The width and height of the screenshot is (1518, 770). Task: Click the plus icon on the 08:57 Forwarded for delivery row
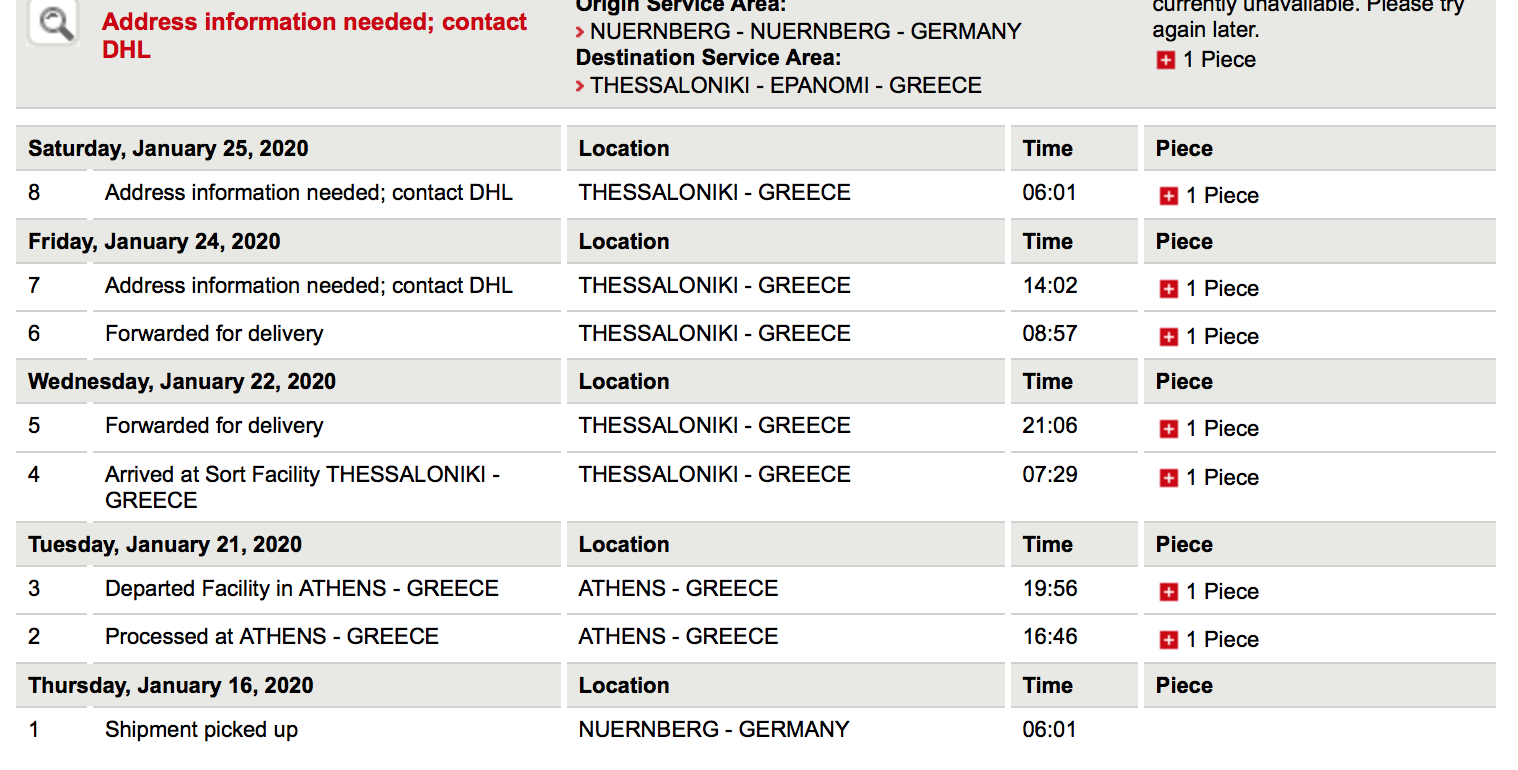coord(1168,337)
